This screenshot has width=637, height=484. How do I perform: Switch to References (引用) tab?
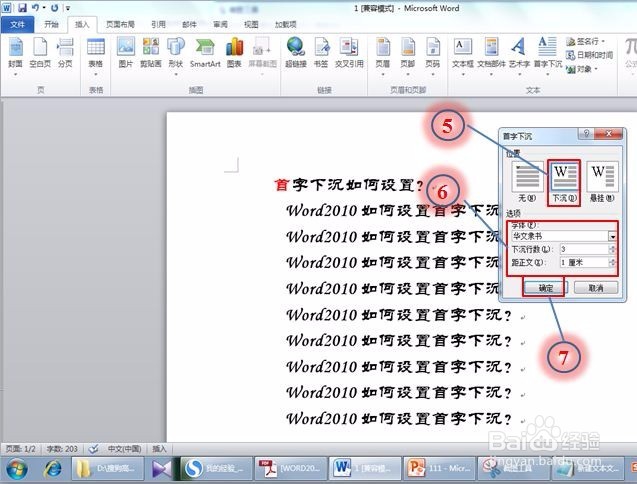pyautogui.click(x=158, y=24)
